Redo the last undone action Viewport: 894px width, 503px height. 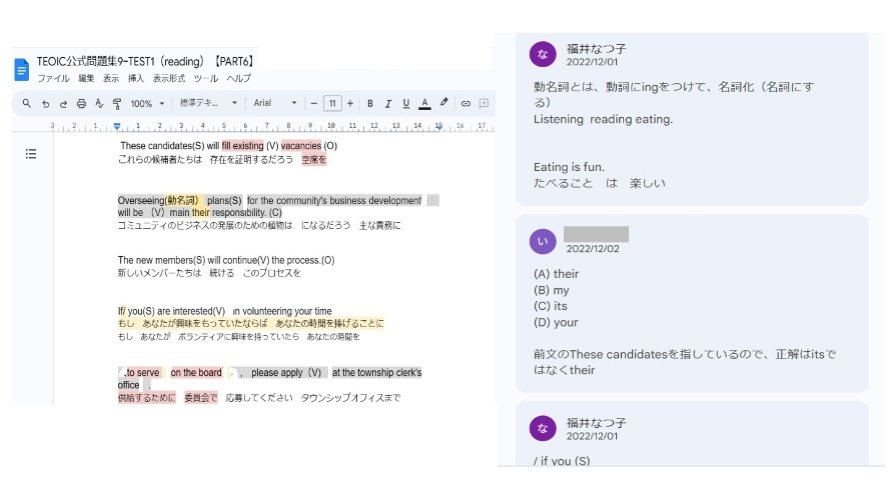tap(63, 103)
